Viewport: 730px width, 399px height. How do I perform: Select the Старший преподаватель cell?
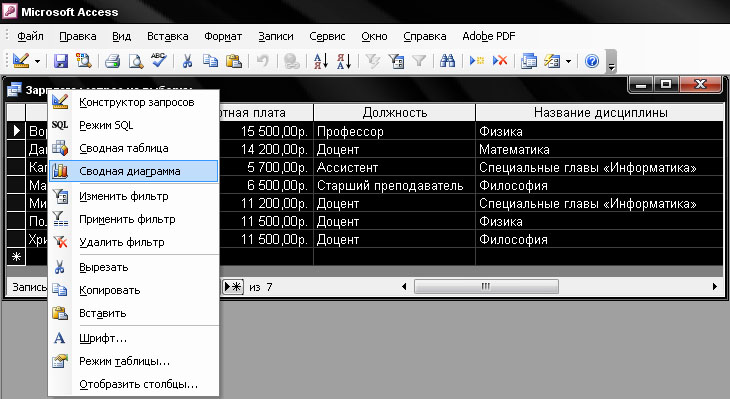[x=394, y=185]
